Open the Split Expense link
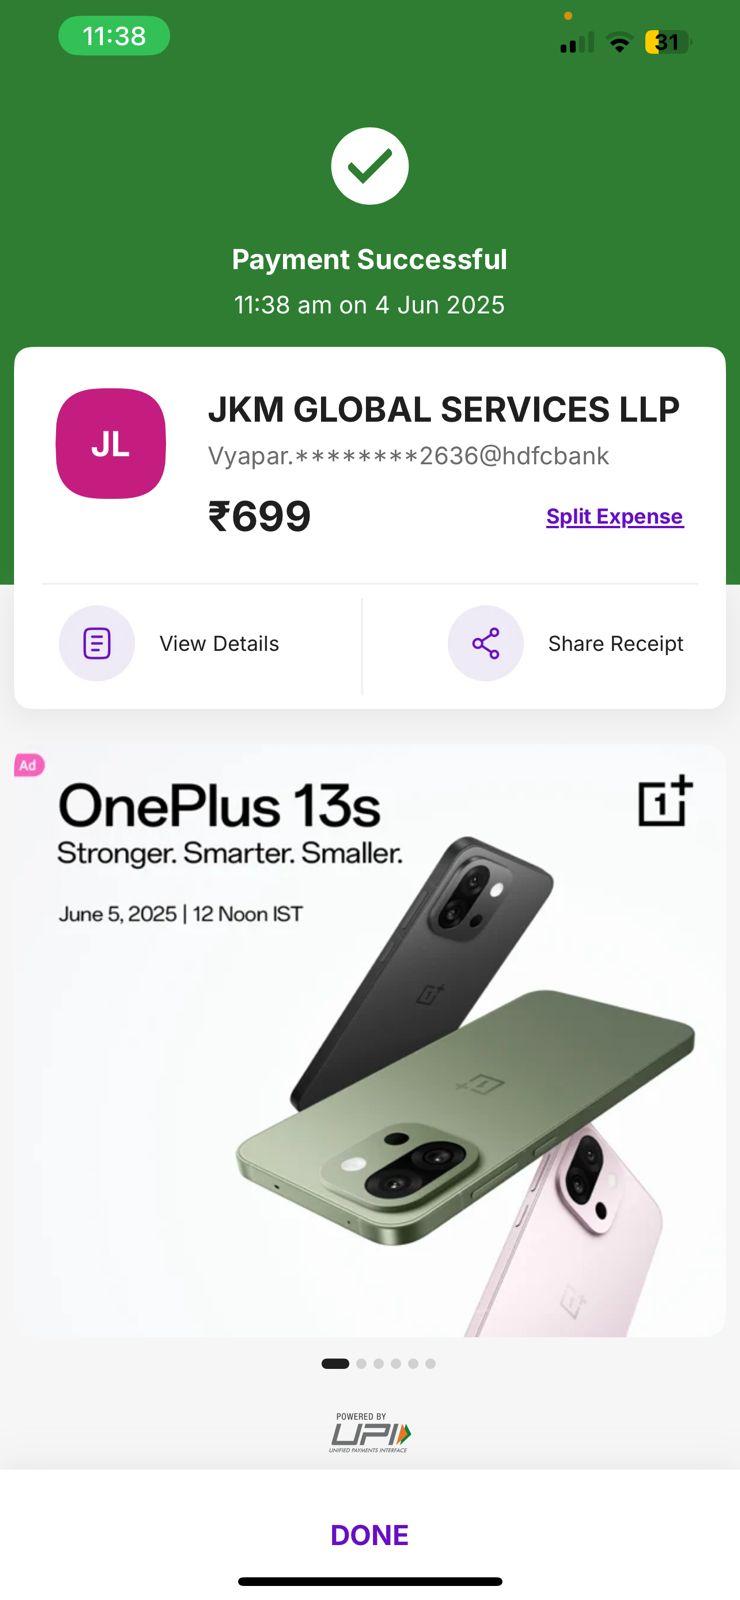Image resolution: width=740 pixels, height=1600 pixels. 615,517
